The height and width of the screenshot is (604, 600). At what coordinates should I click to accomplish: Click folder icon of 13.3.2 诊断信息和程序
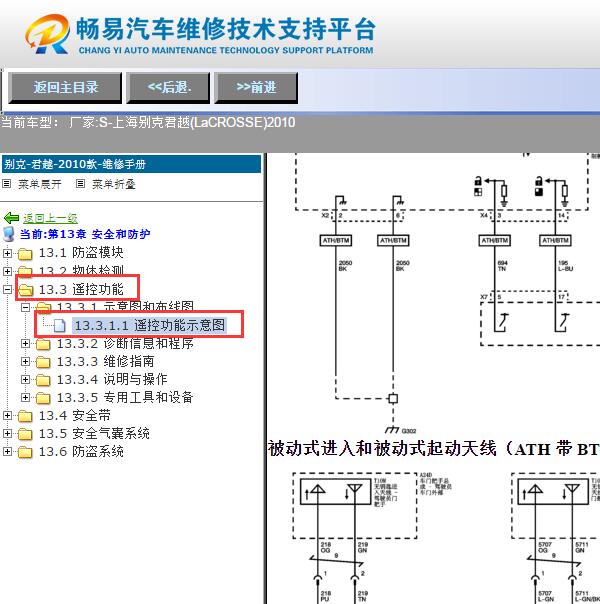[43, 344]
